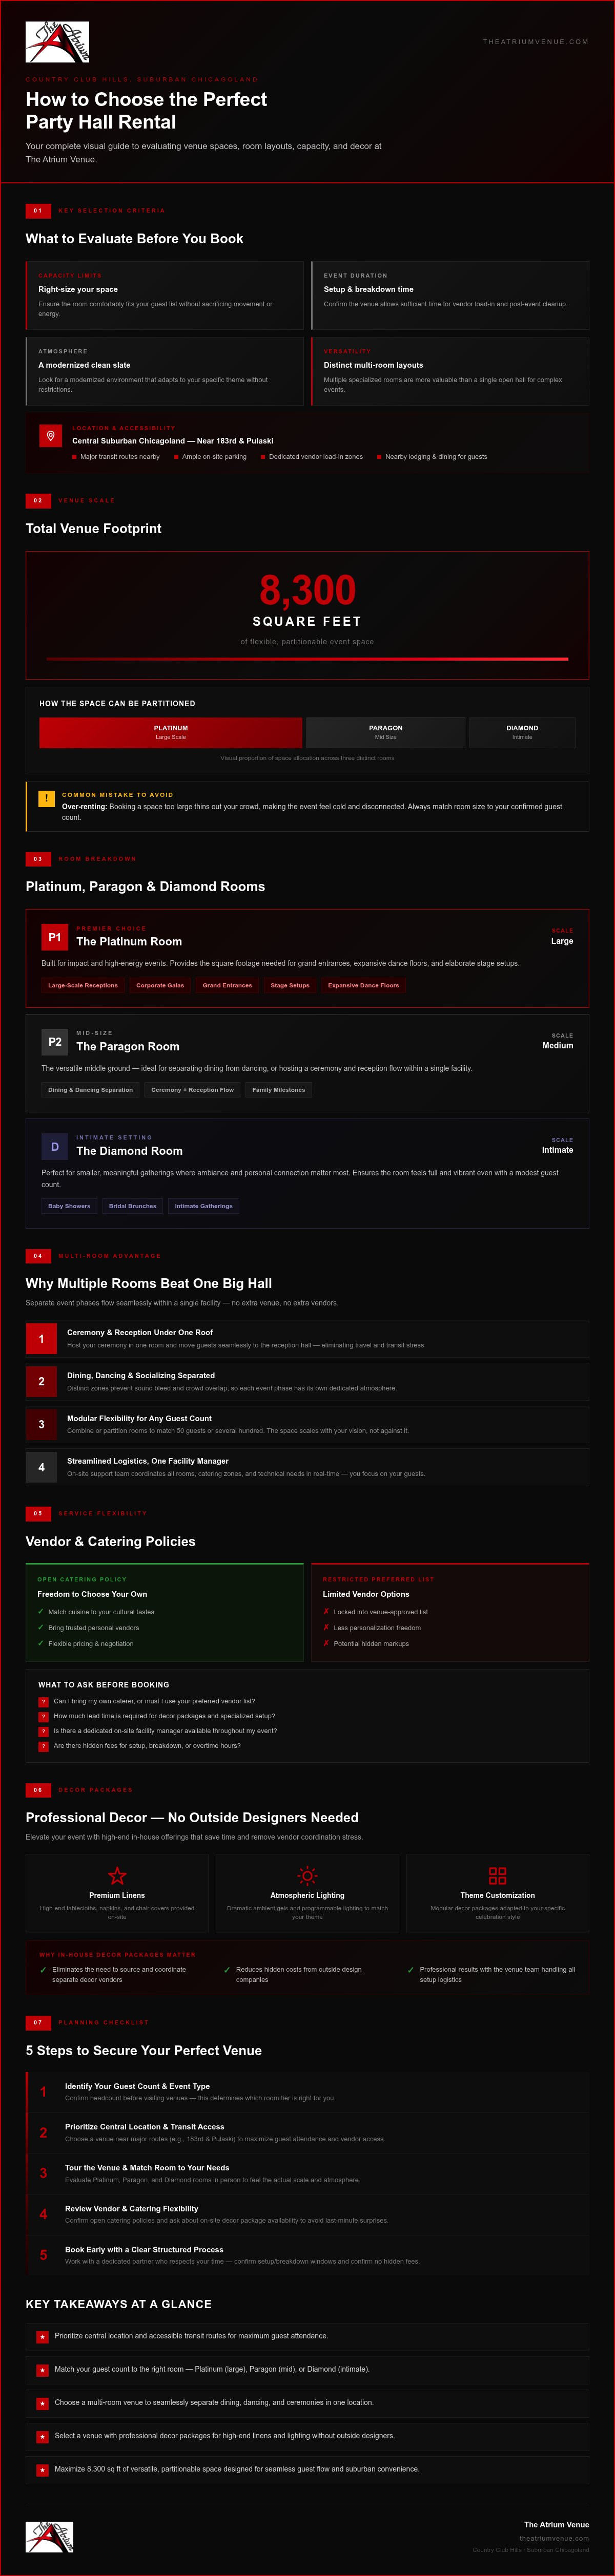This screenshot has width=615, height=2576.
Task: Click the 07 Planning Checklist section badge
Action: tap(38, 2023)
